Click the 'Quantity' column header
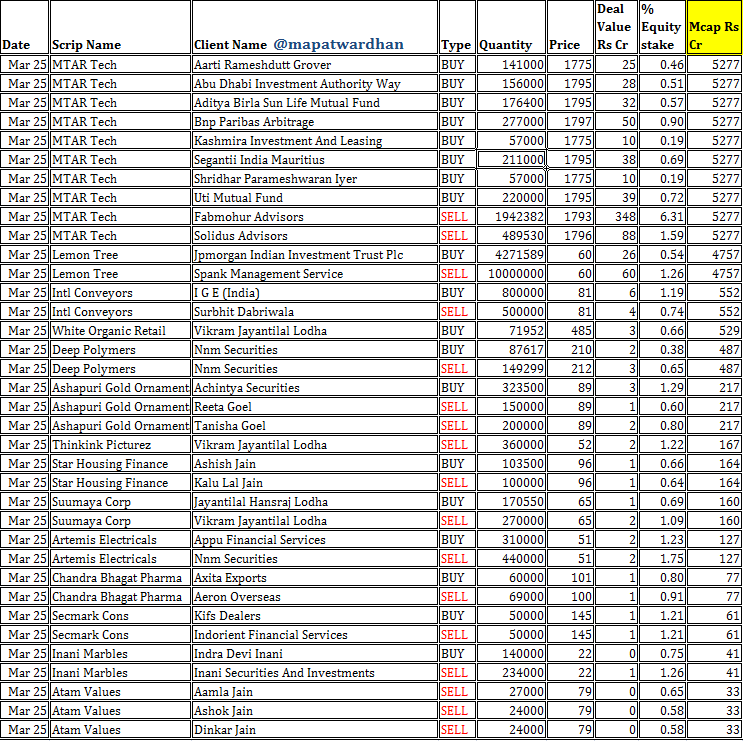Viewport: 743px width, 741px height. [x=511, y=27]
